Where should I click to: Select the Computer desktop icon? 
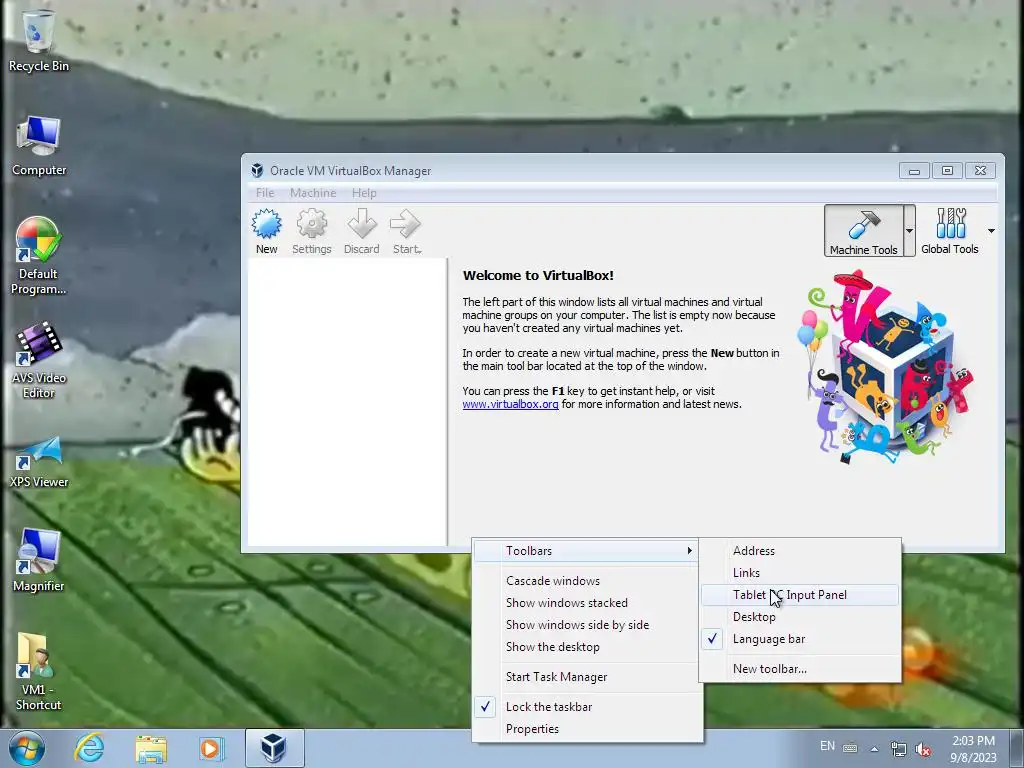pos(39,146)
